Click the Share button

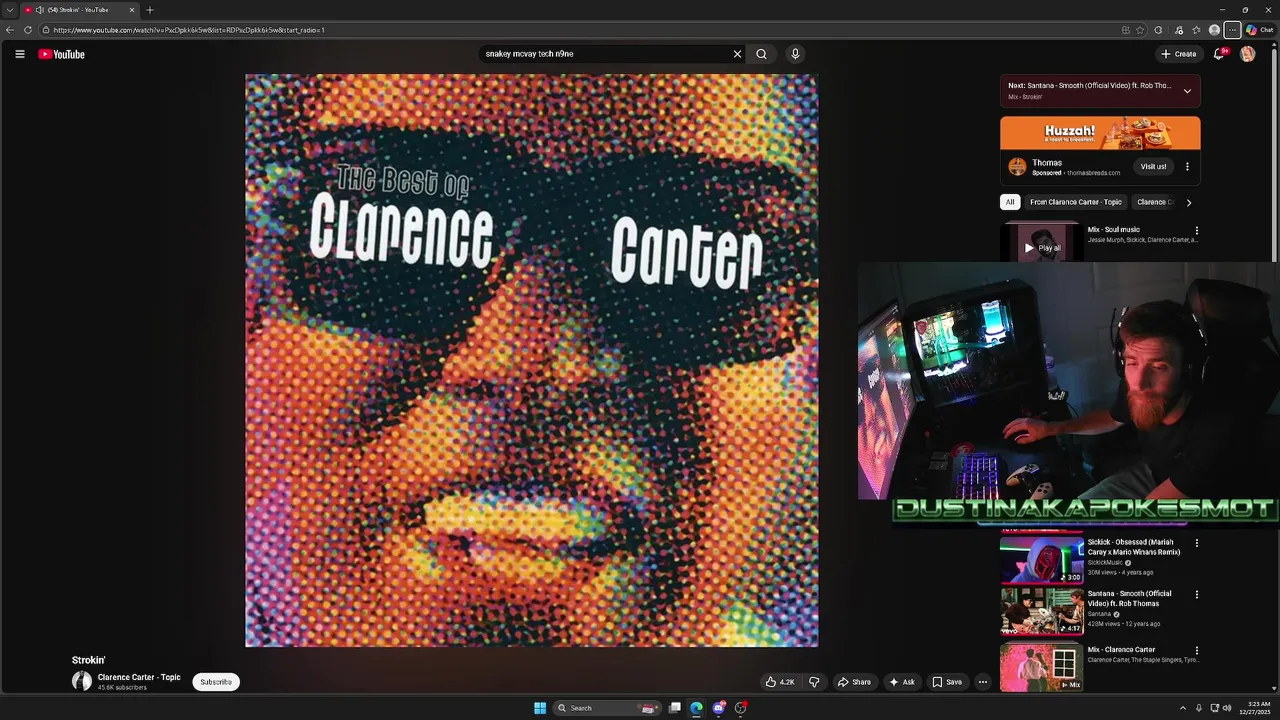point(854,682)
